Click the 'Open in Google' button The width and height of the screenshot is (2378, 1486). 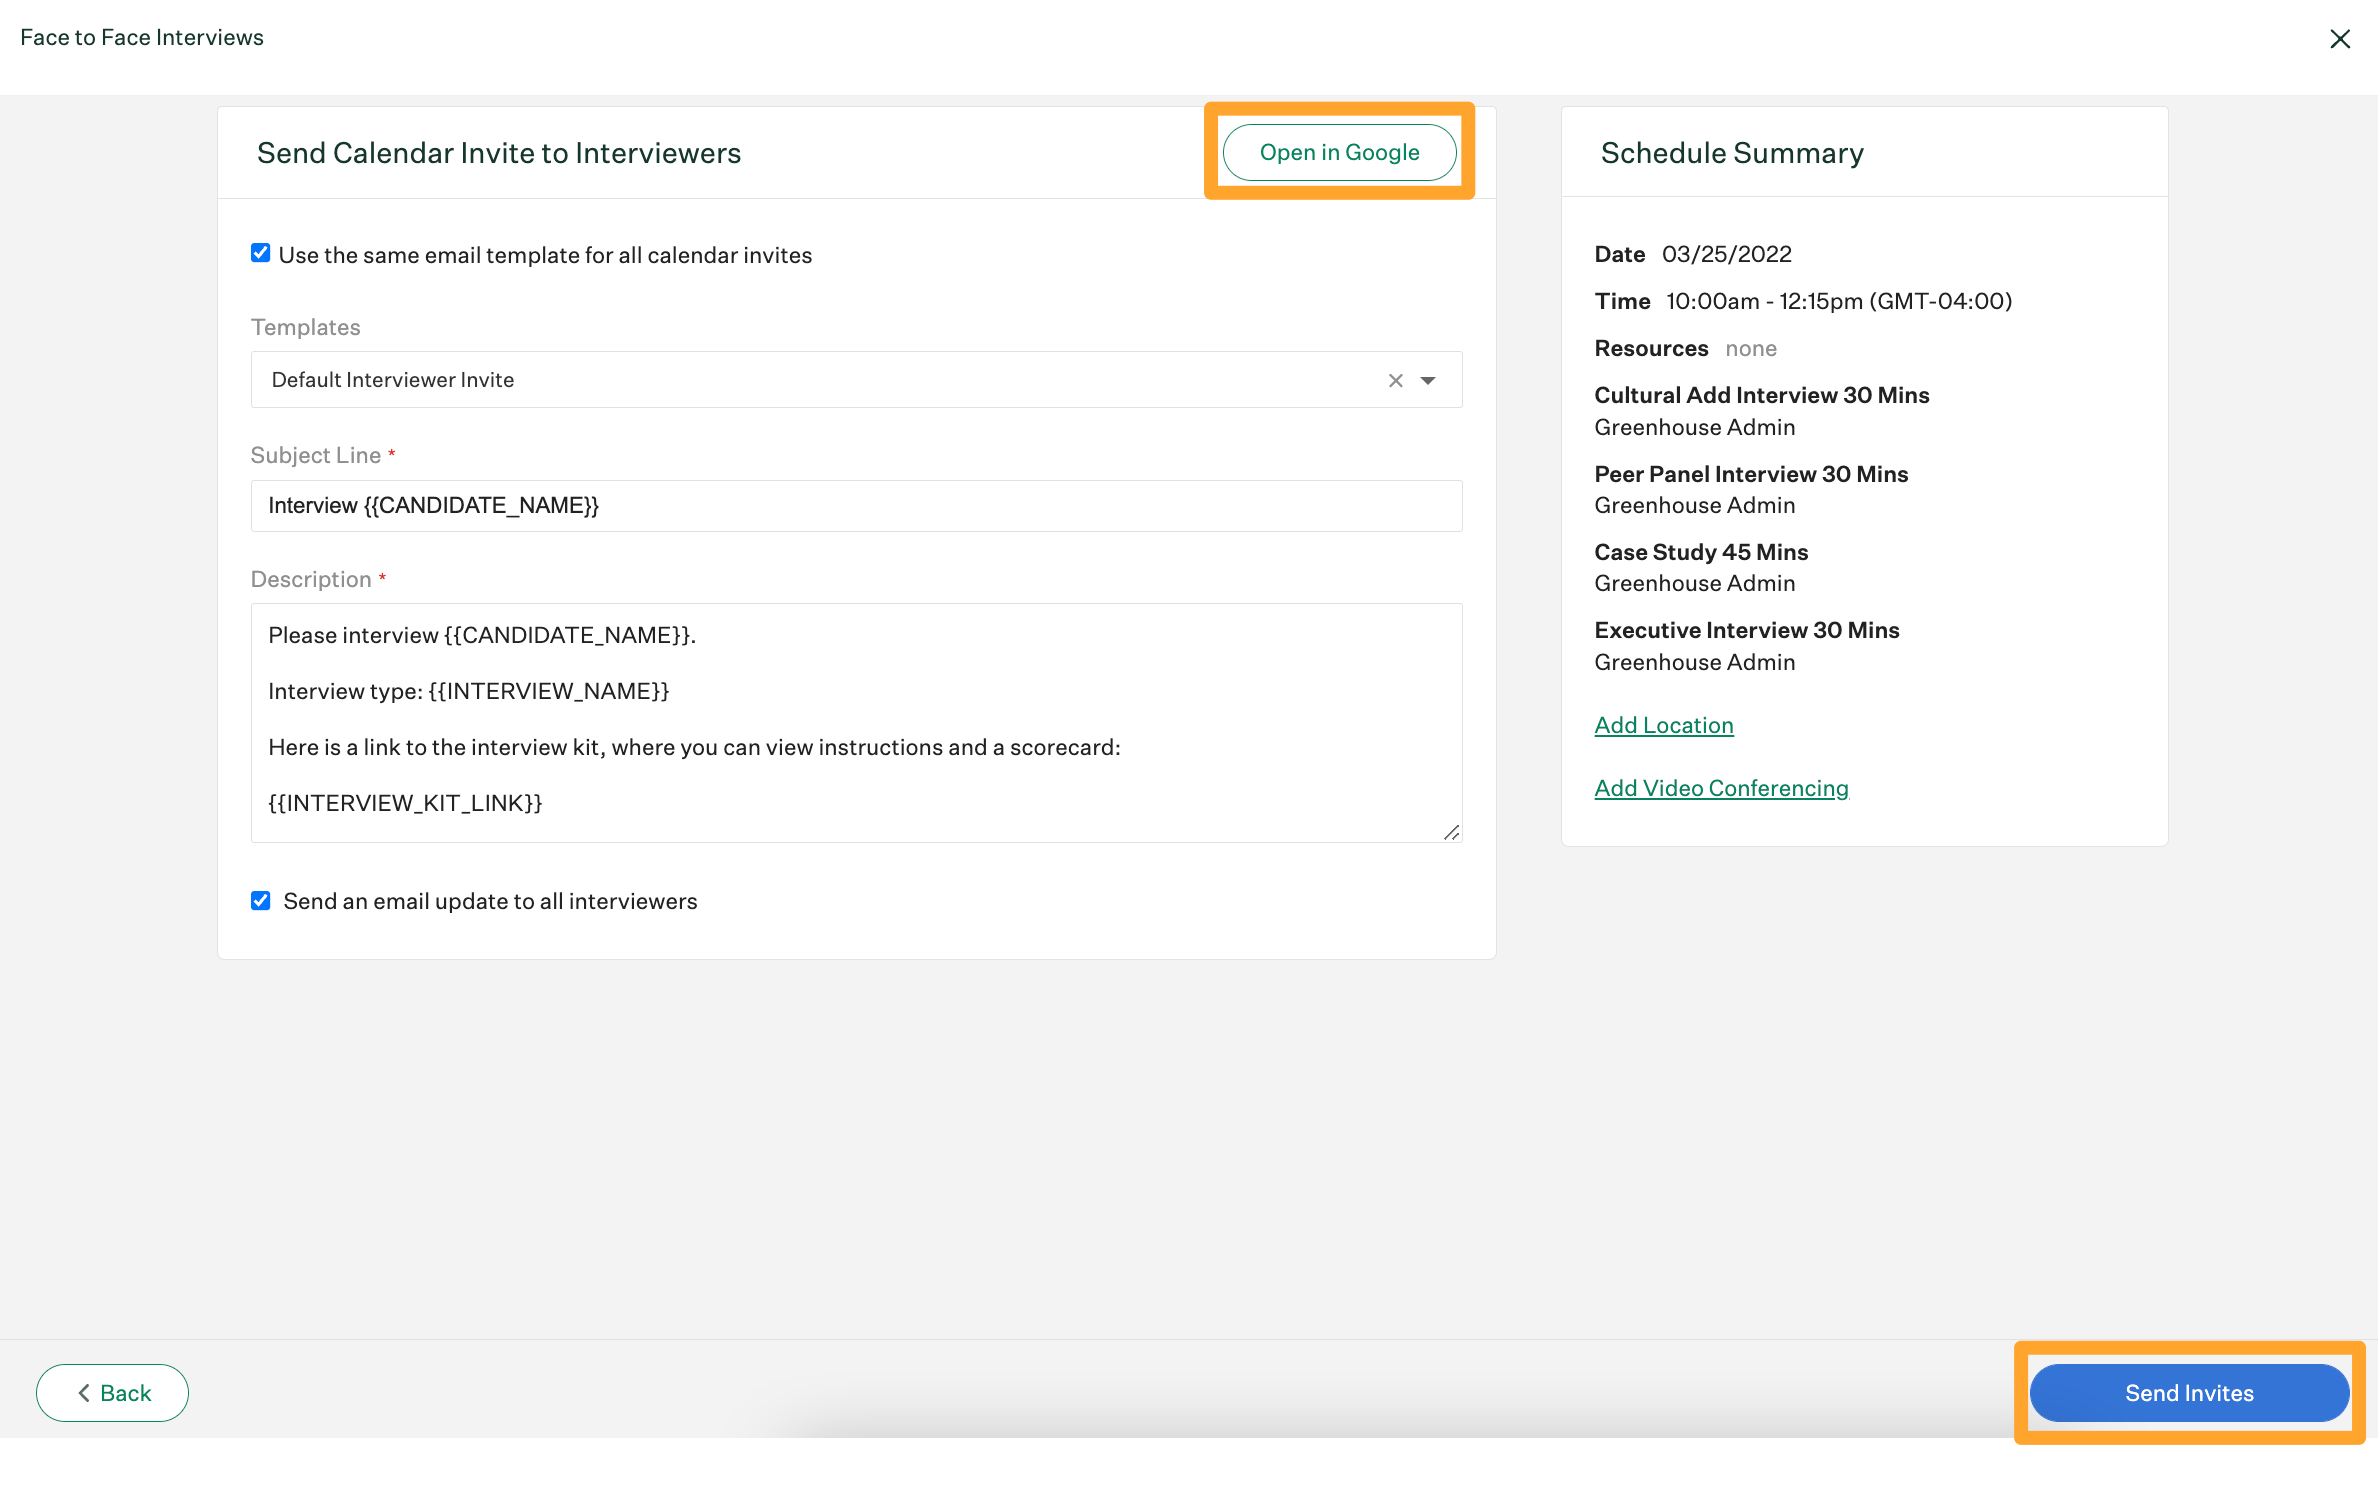pyautogui.click(x=1339, y=151)
